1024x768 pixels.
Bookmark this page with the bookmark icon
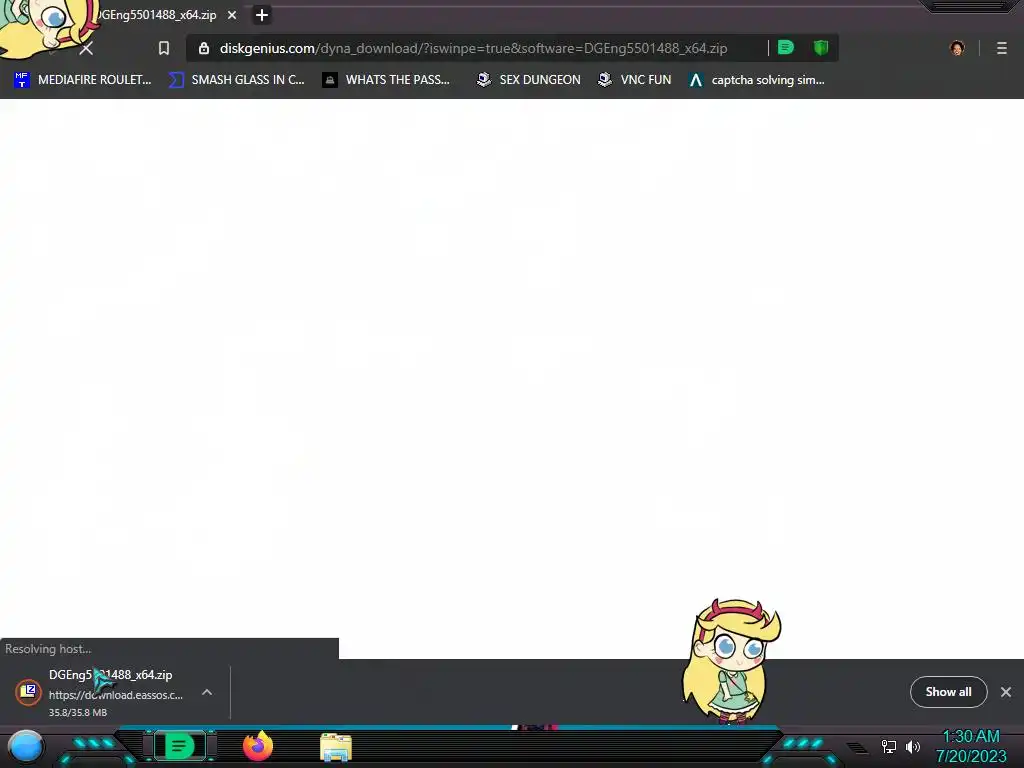[x=164, y=48]
